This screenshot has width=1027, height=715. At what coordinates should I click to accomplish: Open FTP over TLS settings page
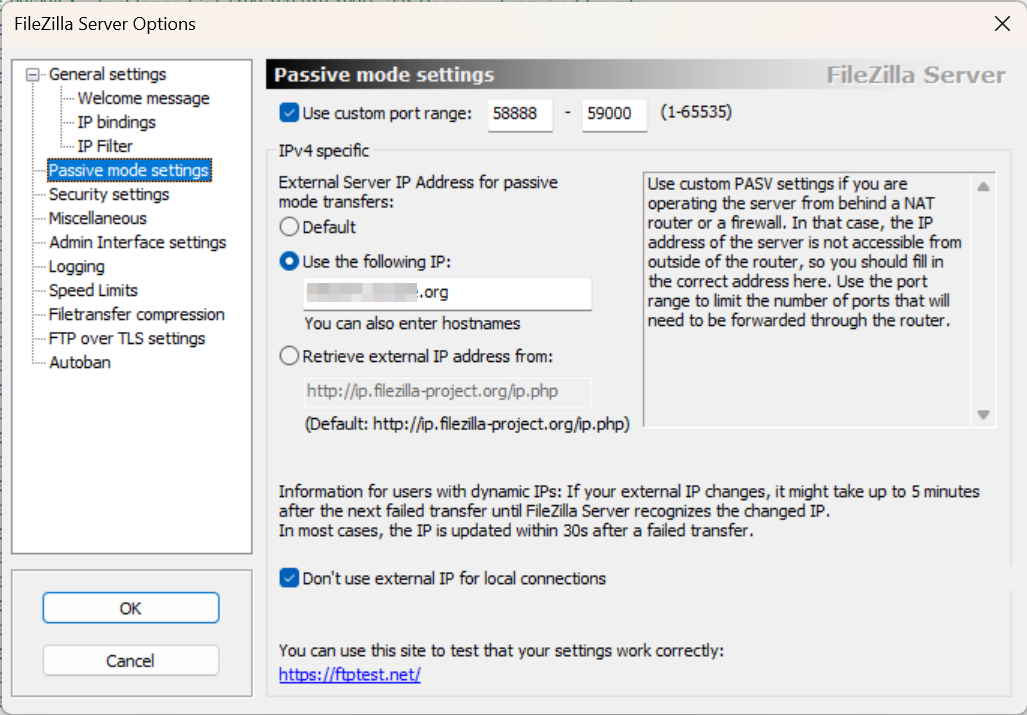coord(127,339)
